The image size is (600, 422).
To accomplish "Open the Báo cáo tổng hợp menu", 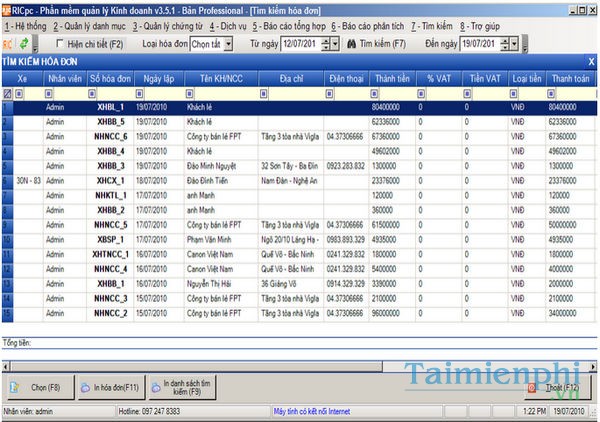I will pyautogui.click(x=288, y=25).
